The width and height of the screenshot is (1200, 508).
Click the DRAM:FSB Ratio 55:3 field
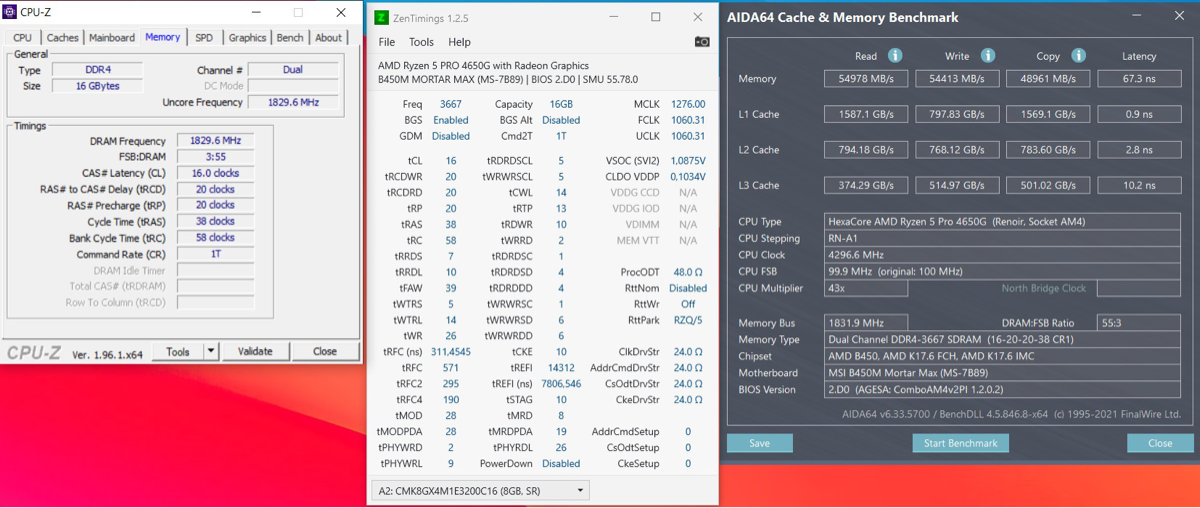1139,323
